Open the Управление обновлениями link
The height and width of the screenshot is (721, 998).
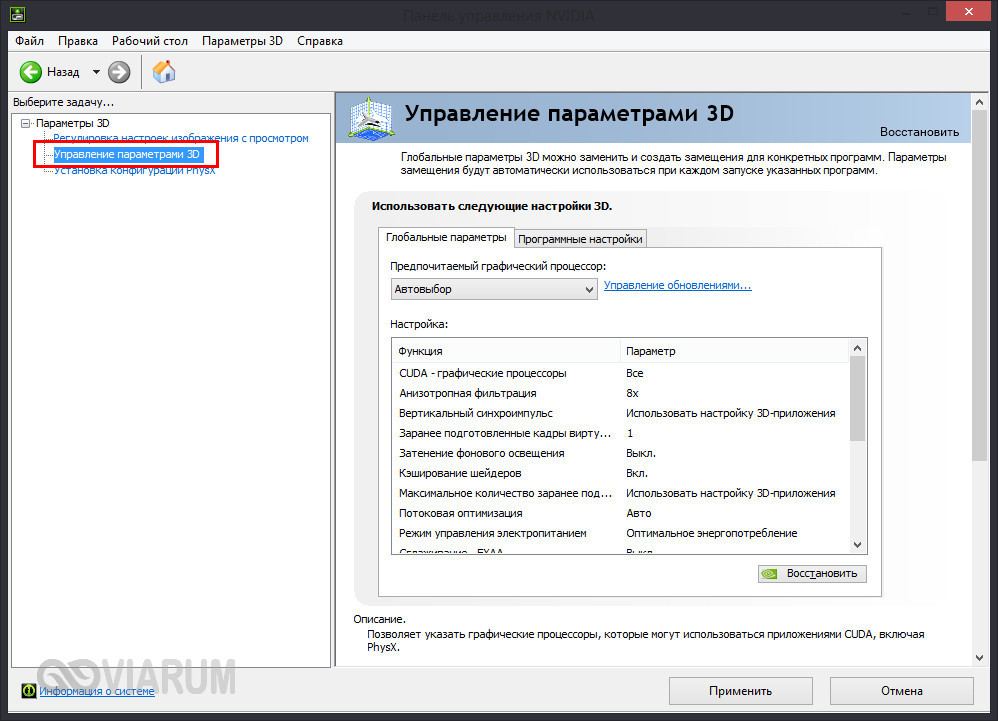[677, 286]
